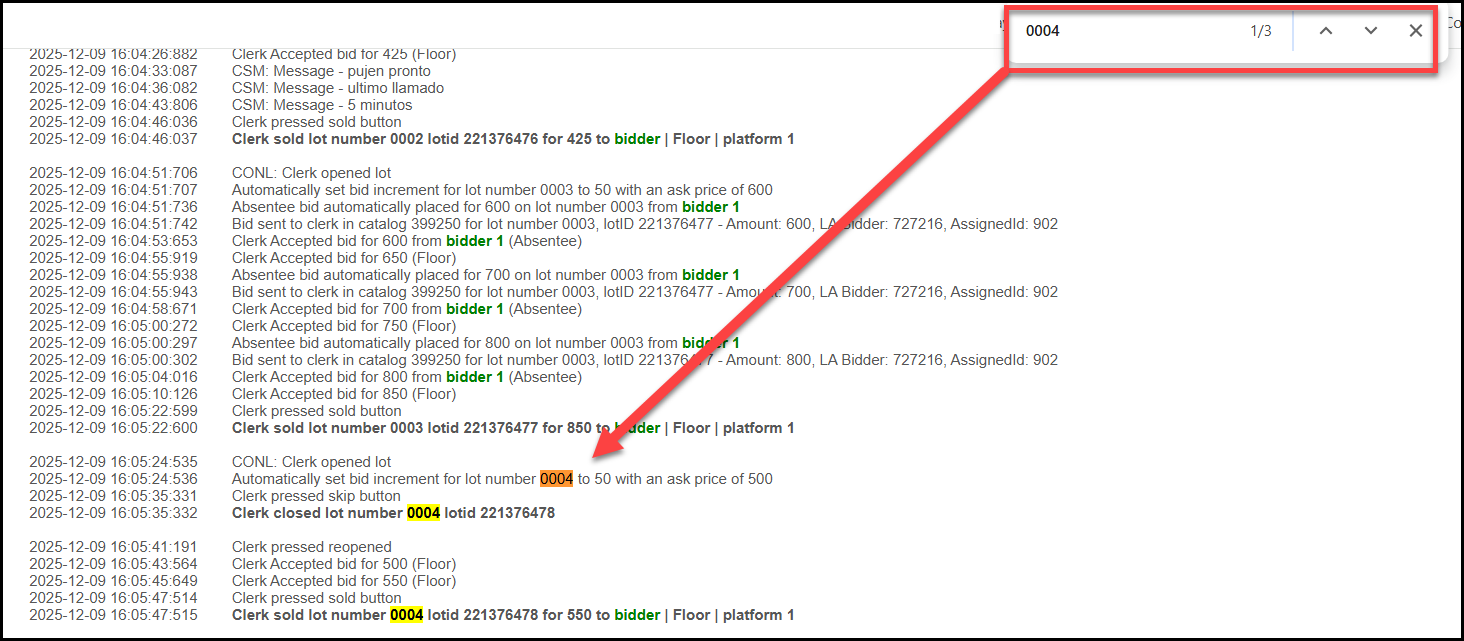Click the 1/3 match counter

click(x=1261, y=31)
